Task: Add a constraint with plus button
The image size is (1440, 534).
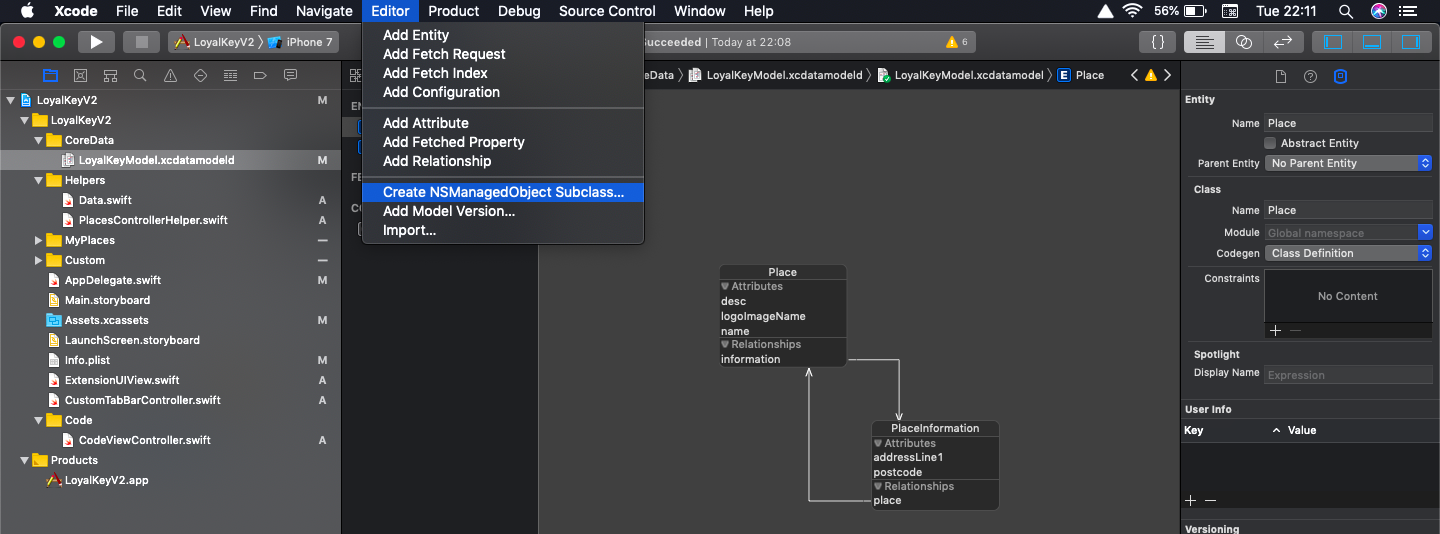Action: point(1275,330)
